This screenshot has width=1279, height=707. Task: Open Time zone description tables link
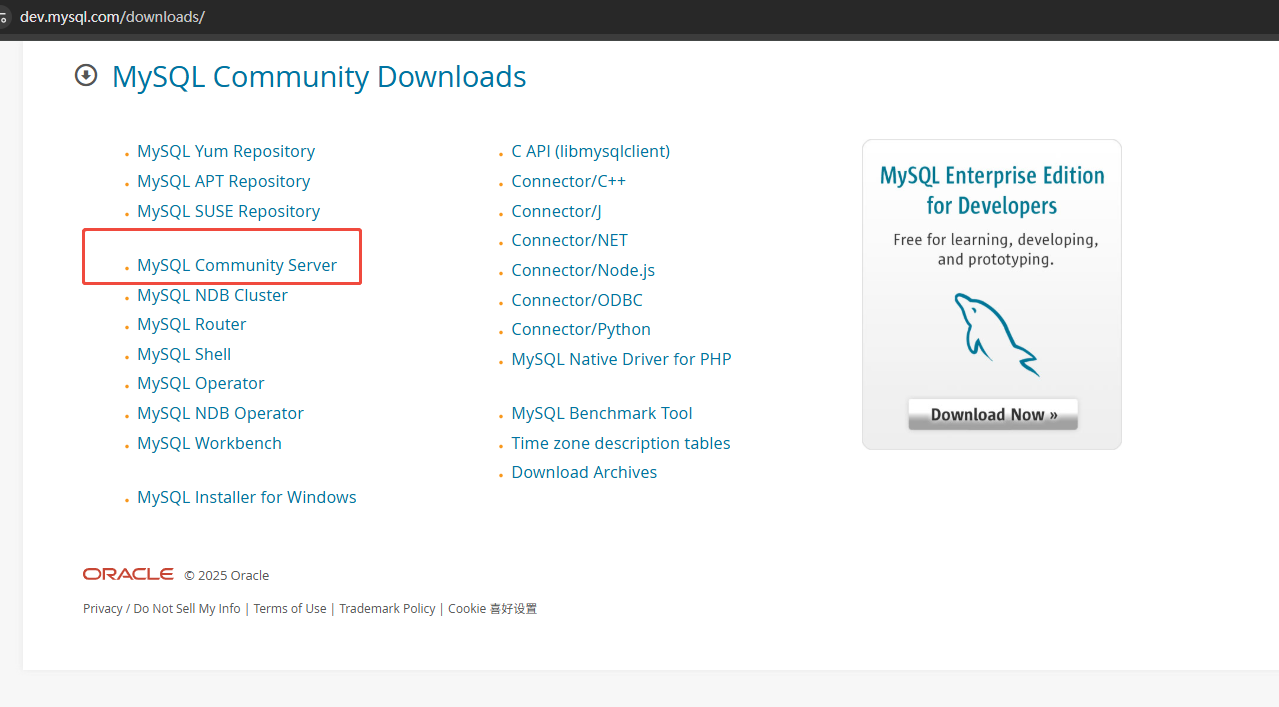[621, 443]
